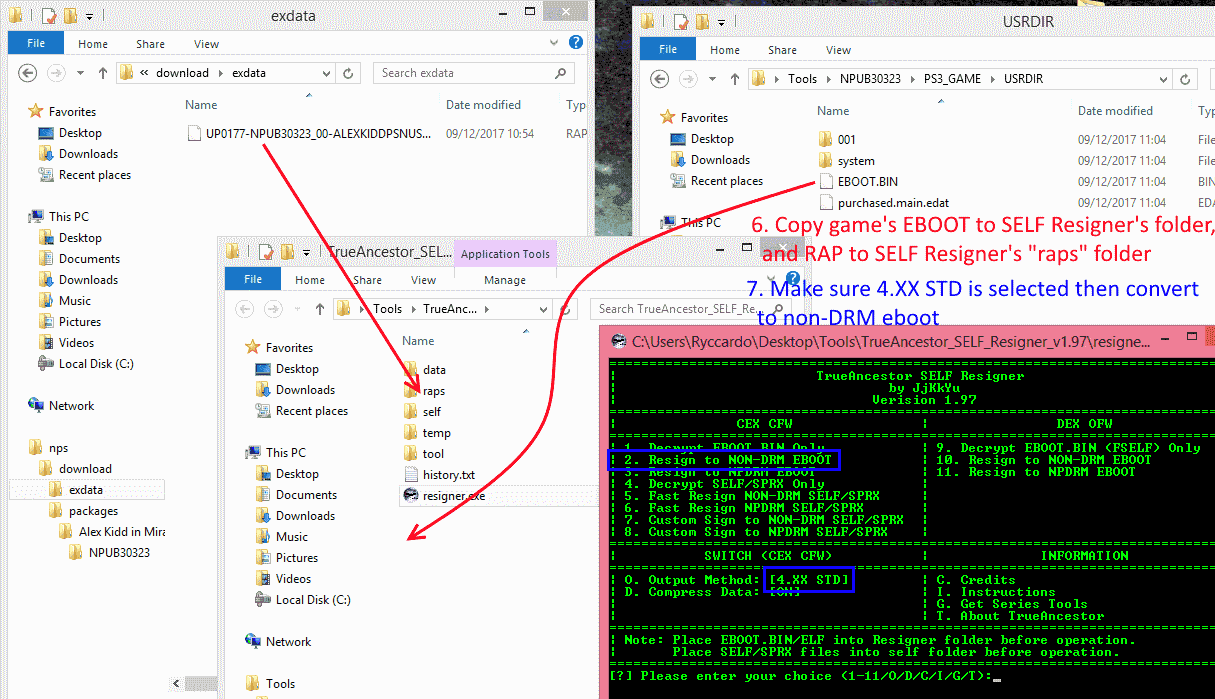Open Music under This PC in exdata window
Screen dimensions: 1215x699
click(x=74, y=300)
